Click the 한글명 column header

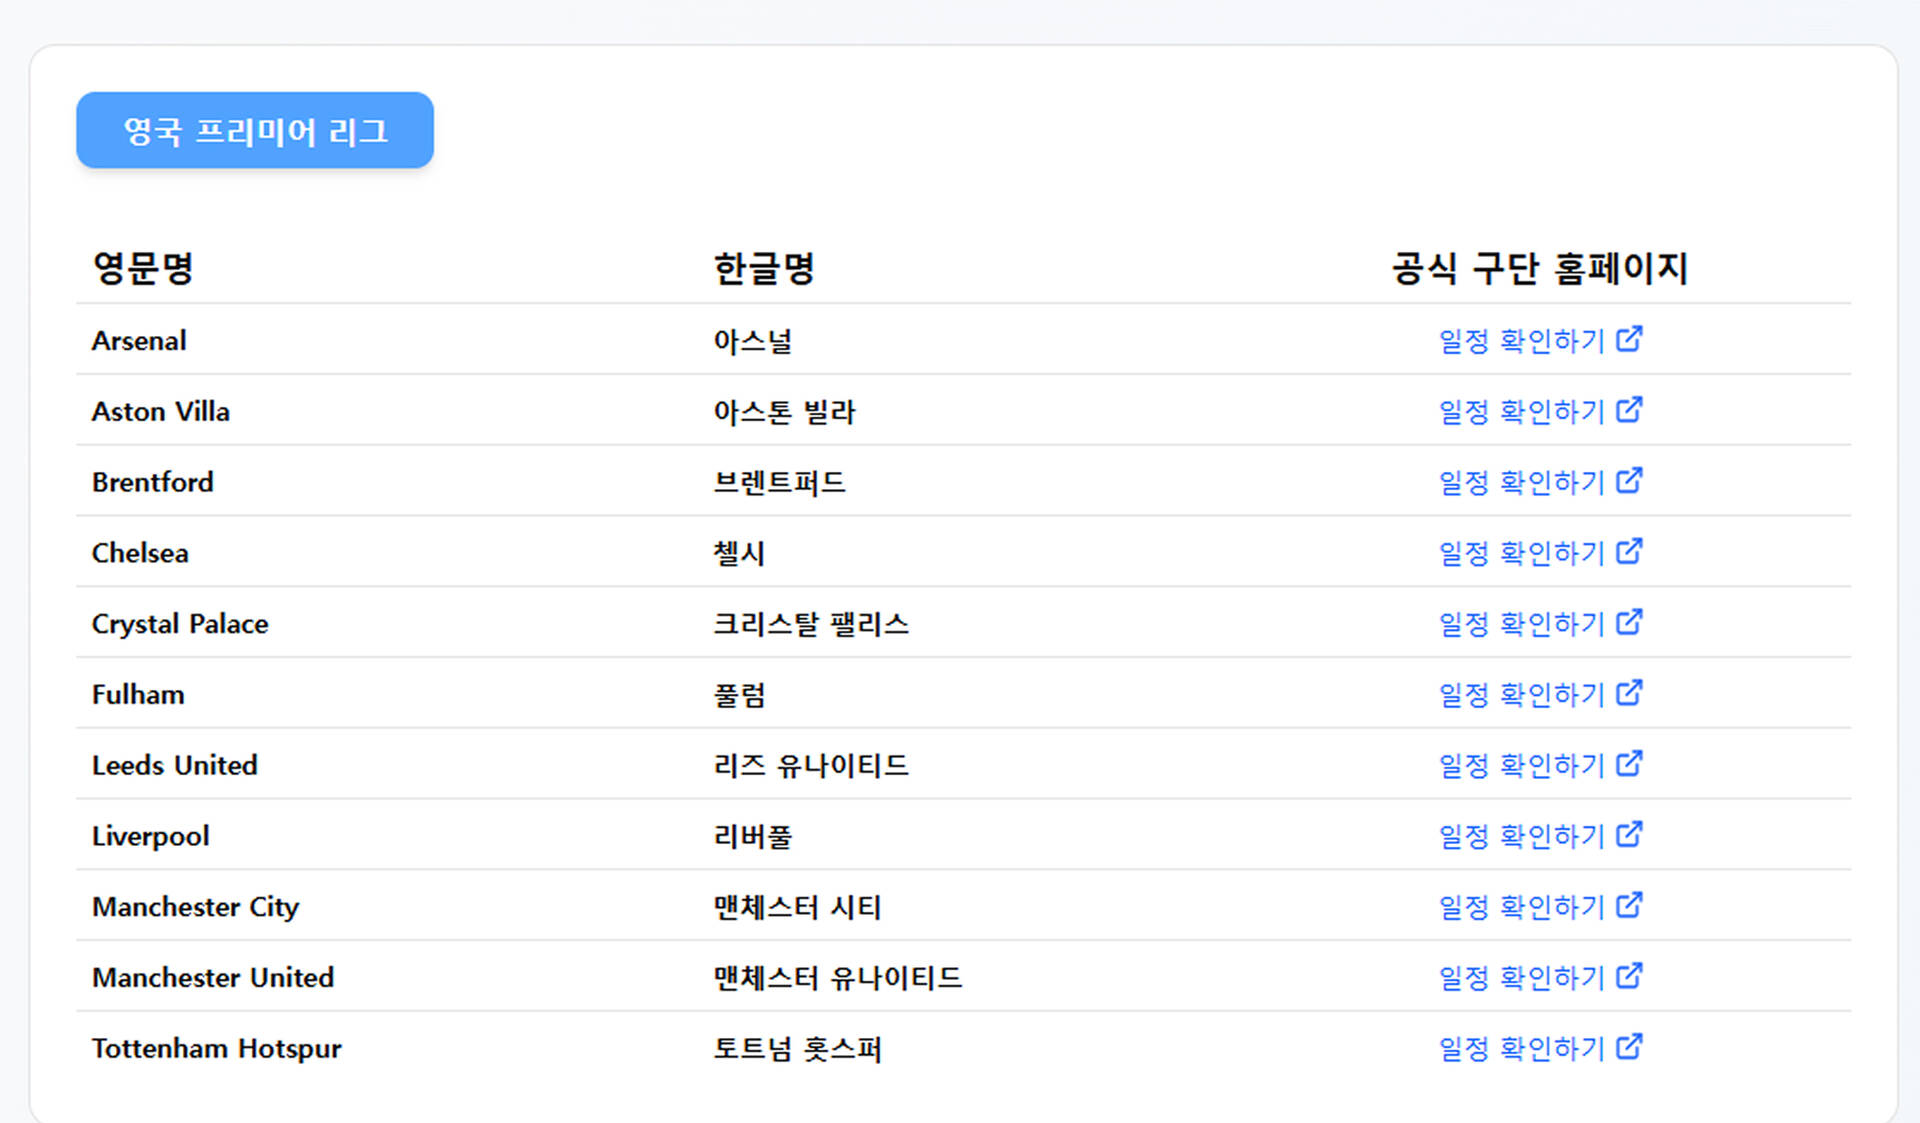point(764,268)
